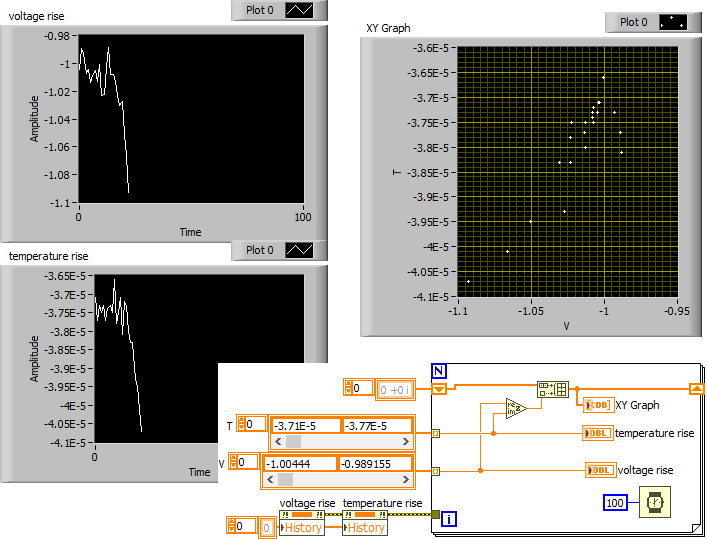Select the Wait (ms) timer node
708x539 pixels.
tap(655, 502)
